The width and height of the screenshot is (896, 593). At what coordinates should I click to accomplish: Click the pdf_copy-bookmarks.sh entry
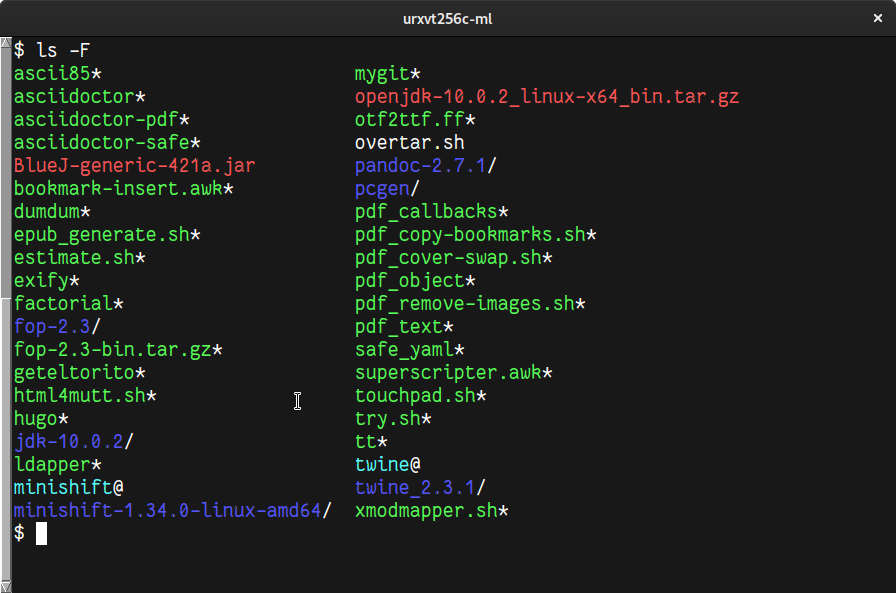pos(475,235)
